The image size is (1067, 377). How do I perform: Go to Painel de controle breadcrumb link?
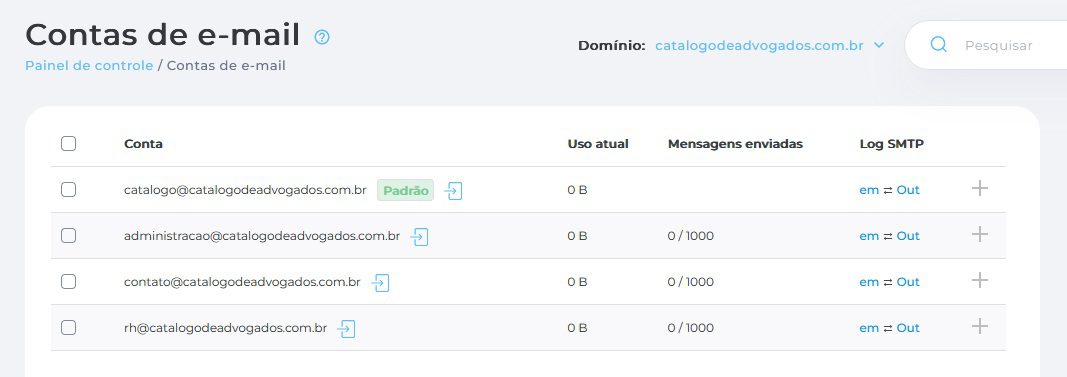(89, 66)
